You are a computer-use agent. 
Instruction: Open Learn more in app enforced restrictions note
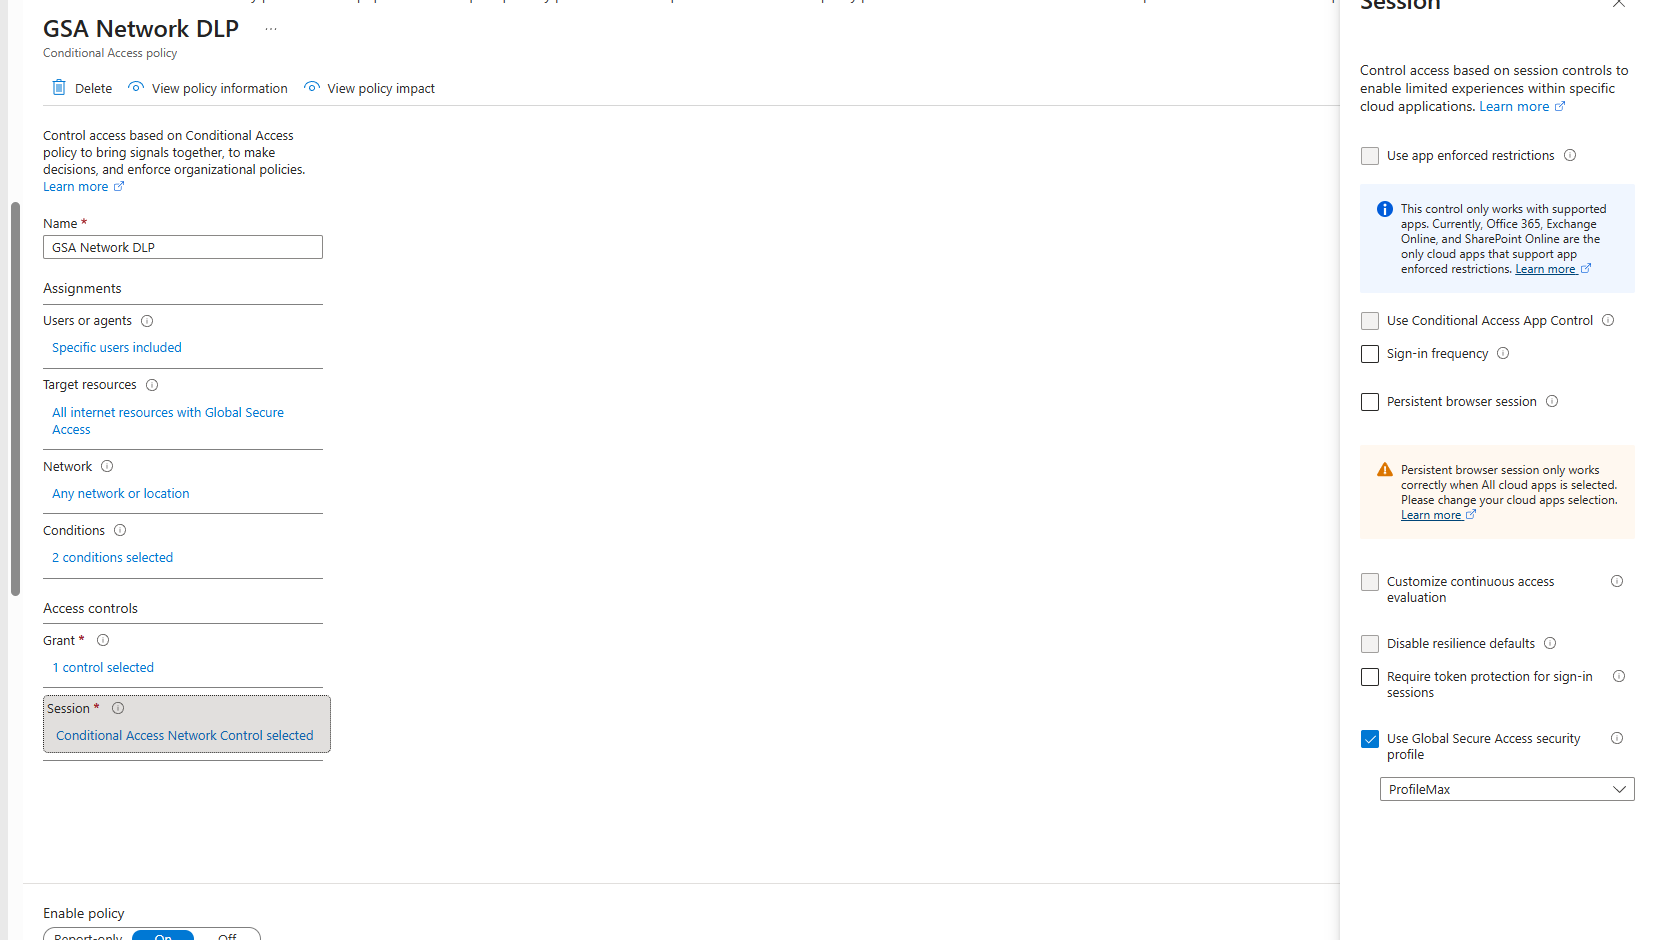1553,270
